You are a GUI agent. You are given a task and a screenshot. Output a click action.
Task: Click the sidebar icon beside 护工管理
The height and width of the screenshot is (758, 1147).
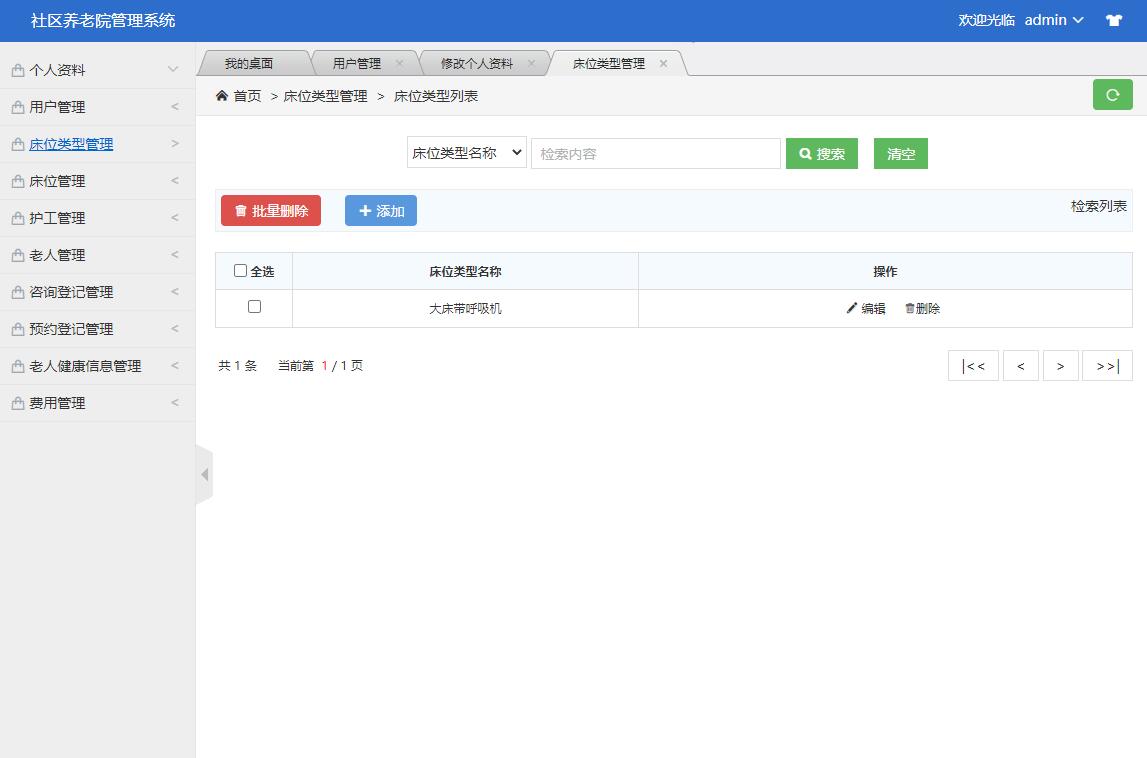(x=17, y=217)
